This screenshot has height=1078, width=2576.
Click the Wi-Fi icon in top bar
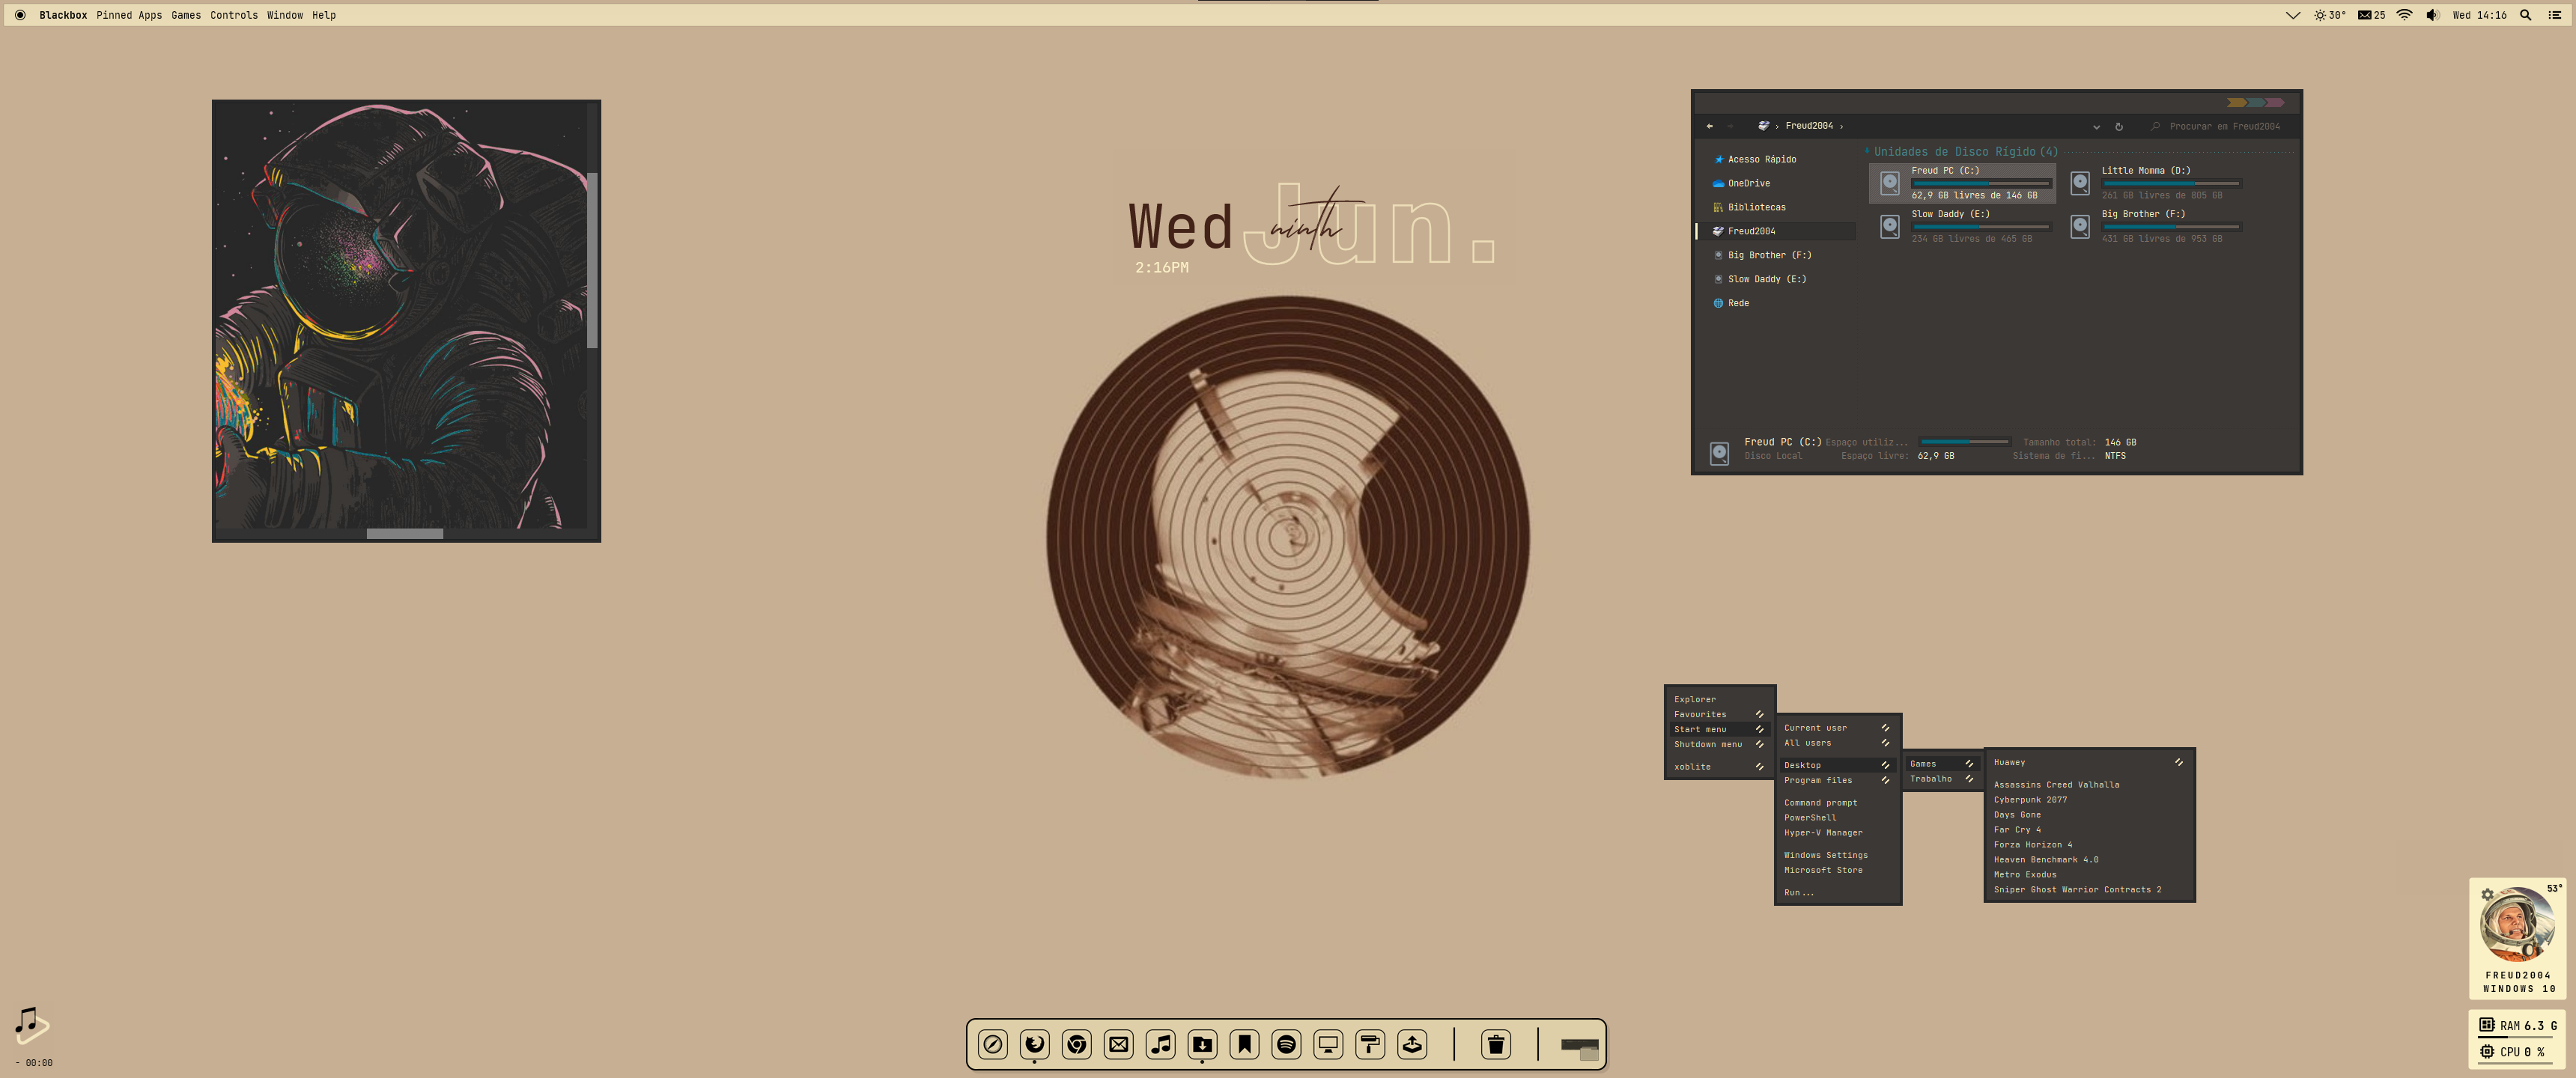pos(2404,15)
